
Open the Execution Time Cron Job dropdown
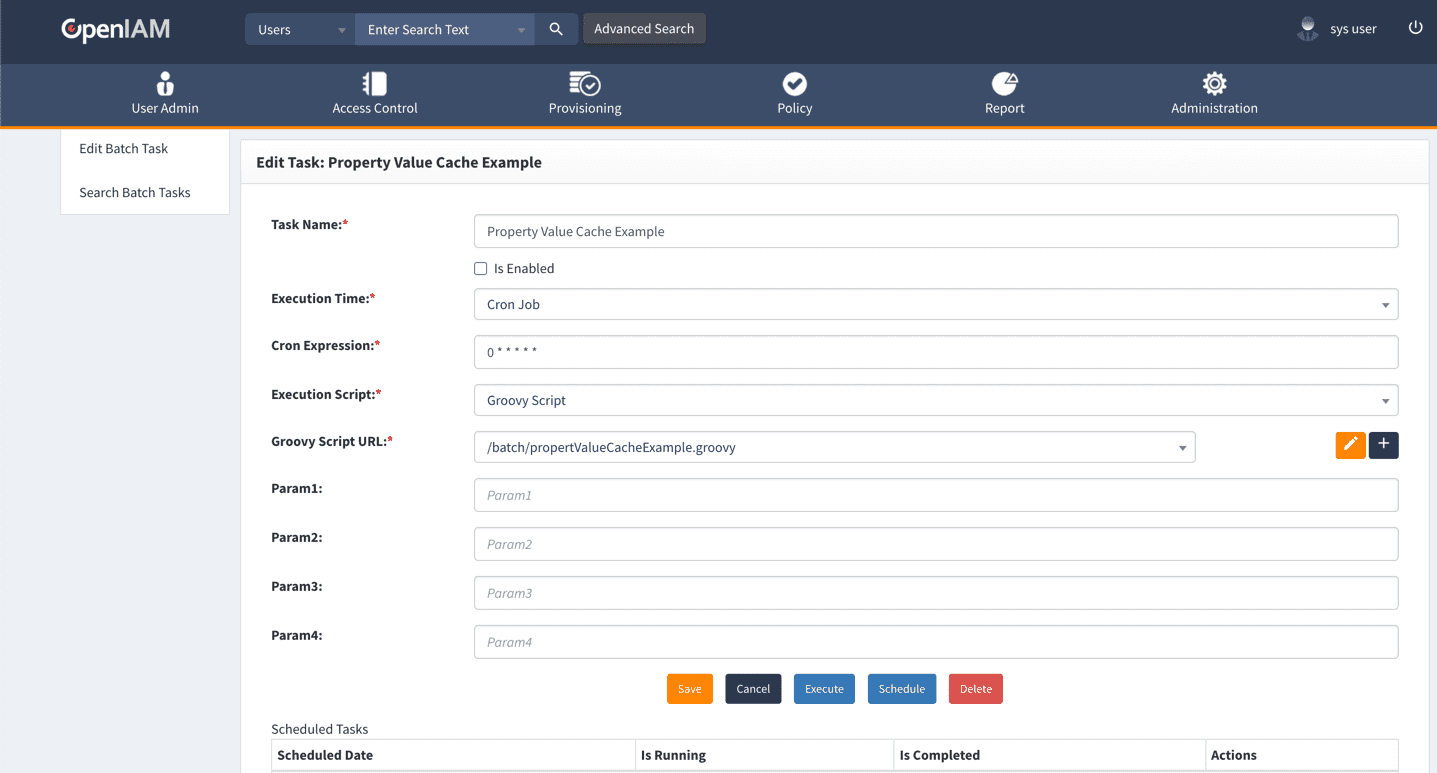936,304
